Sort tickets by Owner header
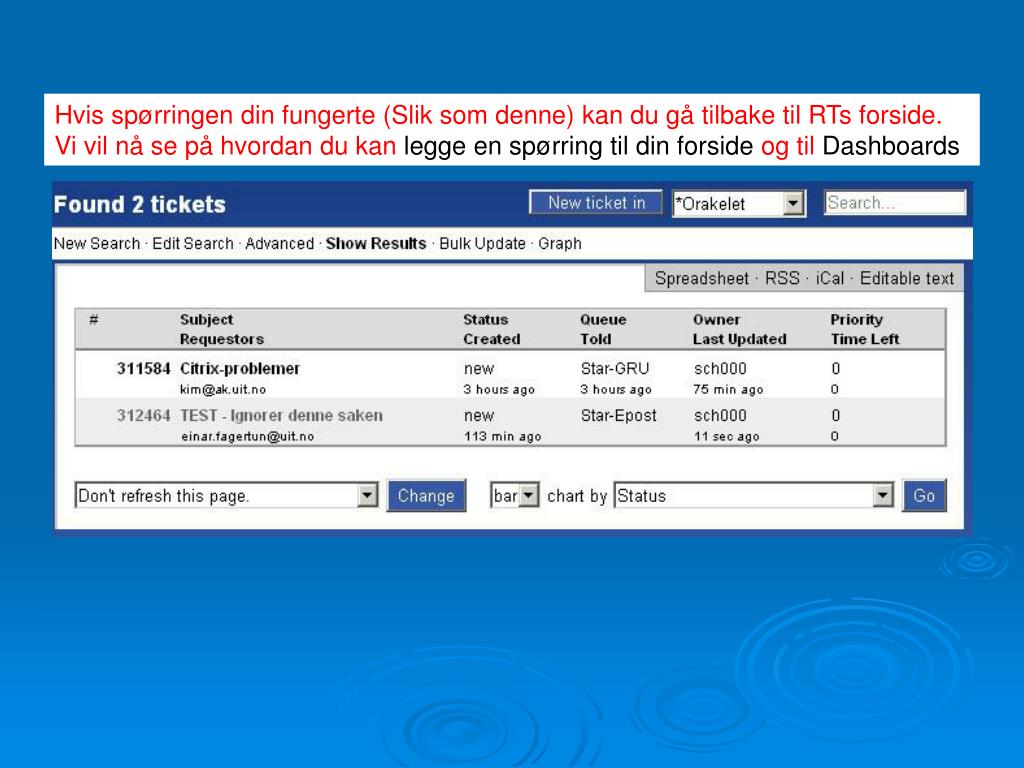 (x=716, y=319)
